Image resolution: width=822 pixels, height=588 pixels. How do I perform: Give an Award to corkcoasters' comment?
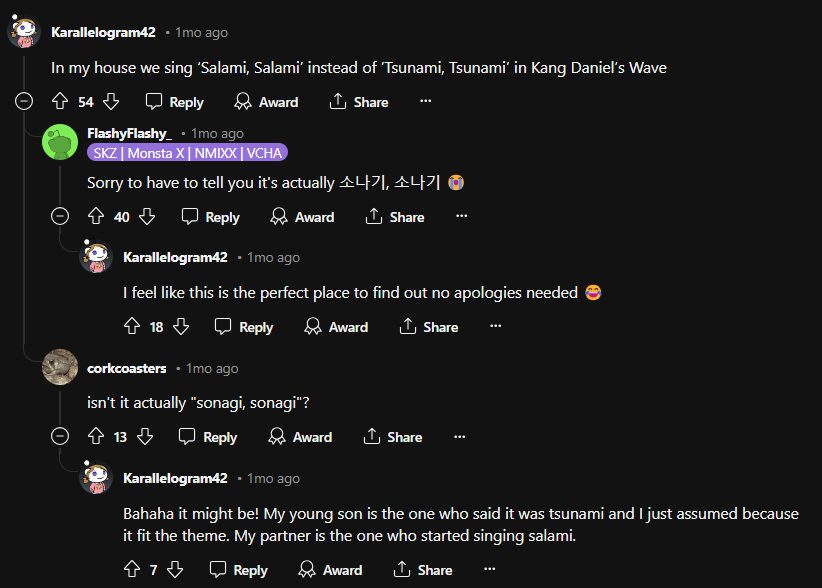[x=300, y=436]
